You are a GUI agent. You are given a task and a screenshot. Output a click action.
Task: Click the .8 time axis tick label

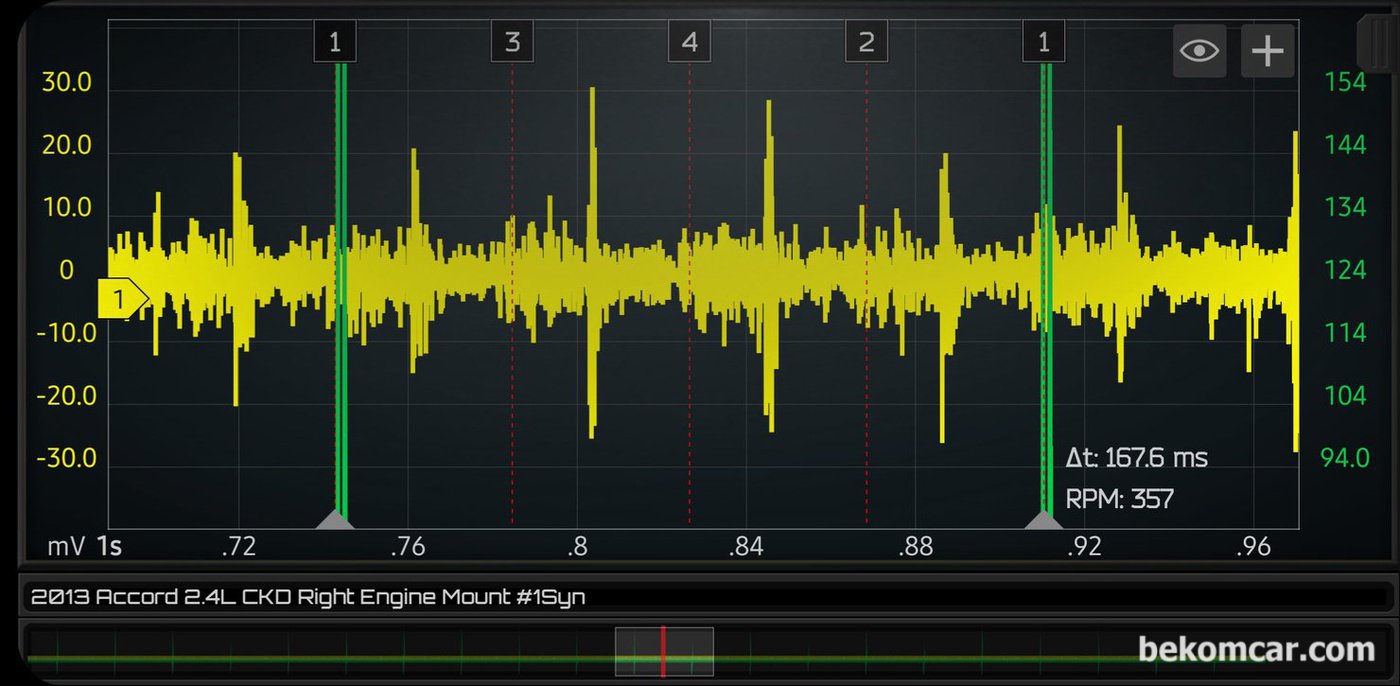tap(576, 547)
